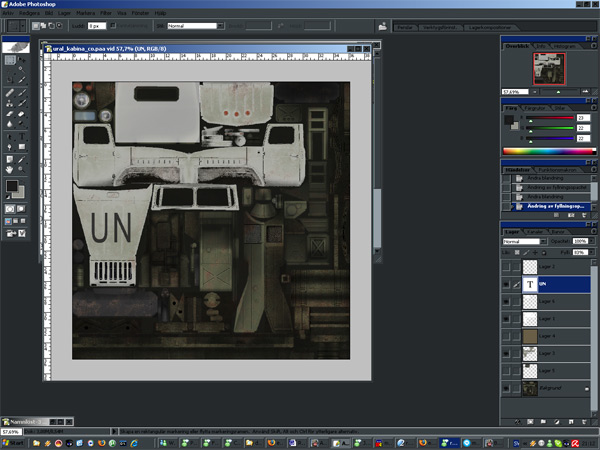Select the Hand tool
The width and height of the screenshot is (600, 450).
9,170
